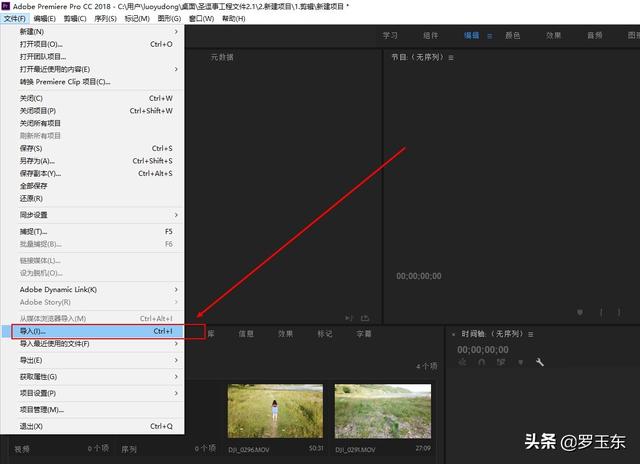
Task: Open the timeline wrench settings icon
Action: (540, 362)
